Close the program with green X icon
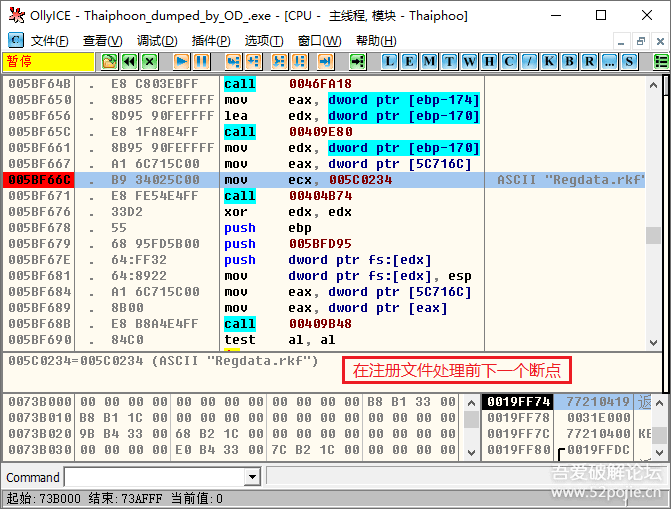The height and width of the screenshot is (509, 671). tap(148, 61)
